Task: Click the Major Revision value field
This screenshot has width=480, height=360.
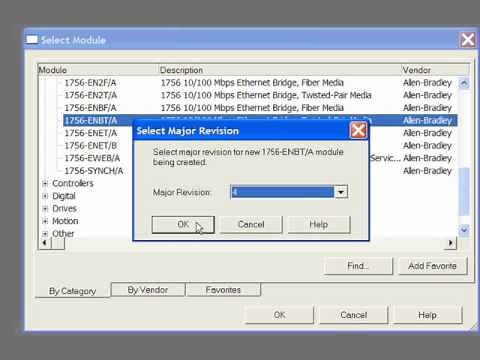Action: [x=282, y=192]
